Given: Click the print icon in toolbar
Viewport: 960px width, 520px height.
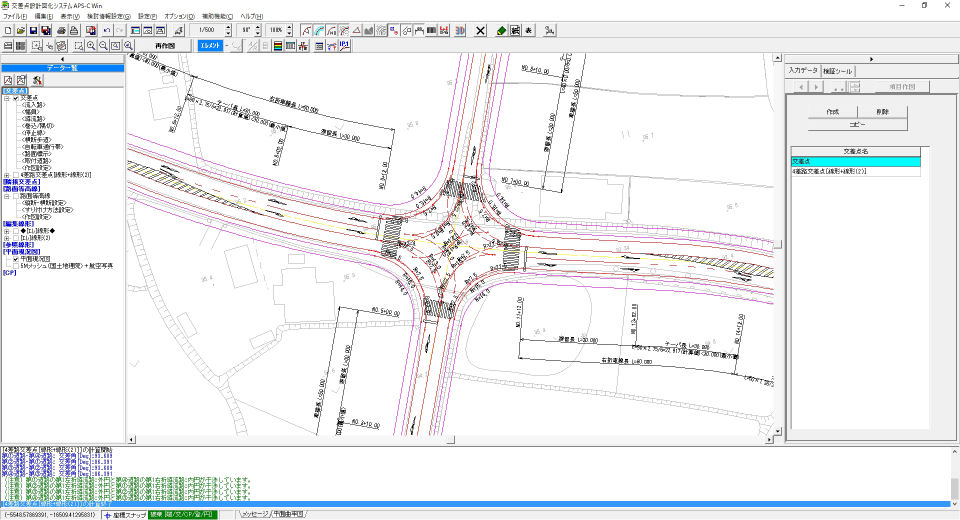Looking at the screenshot, I should [61, 30].
